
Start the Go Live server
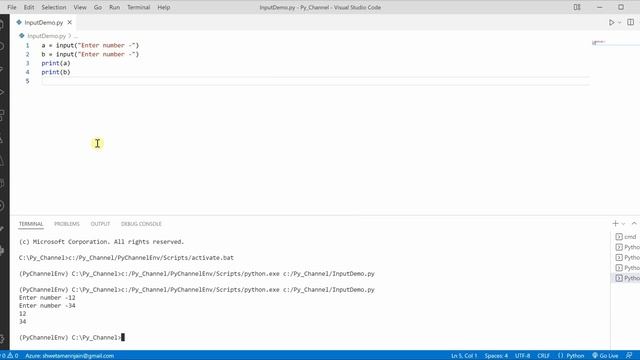click(x=605, y=356)
